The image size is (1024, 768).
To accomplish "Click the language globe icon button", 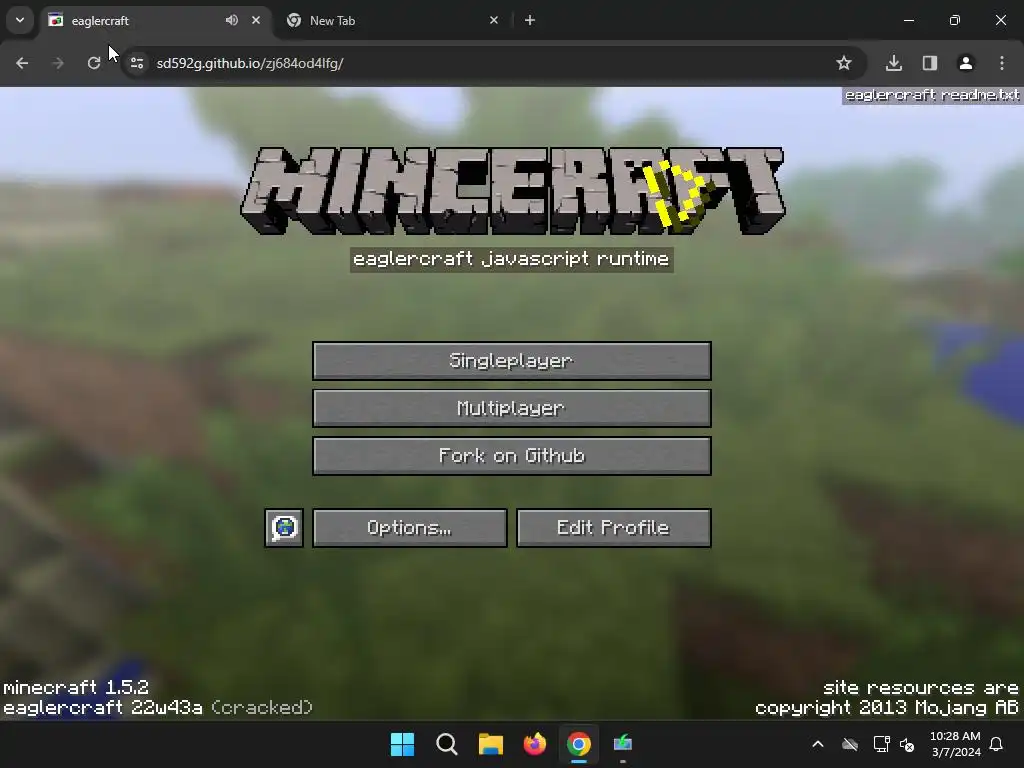I will tap(284, 528).
